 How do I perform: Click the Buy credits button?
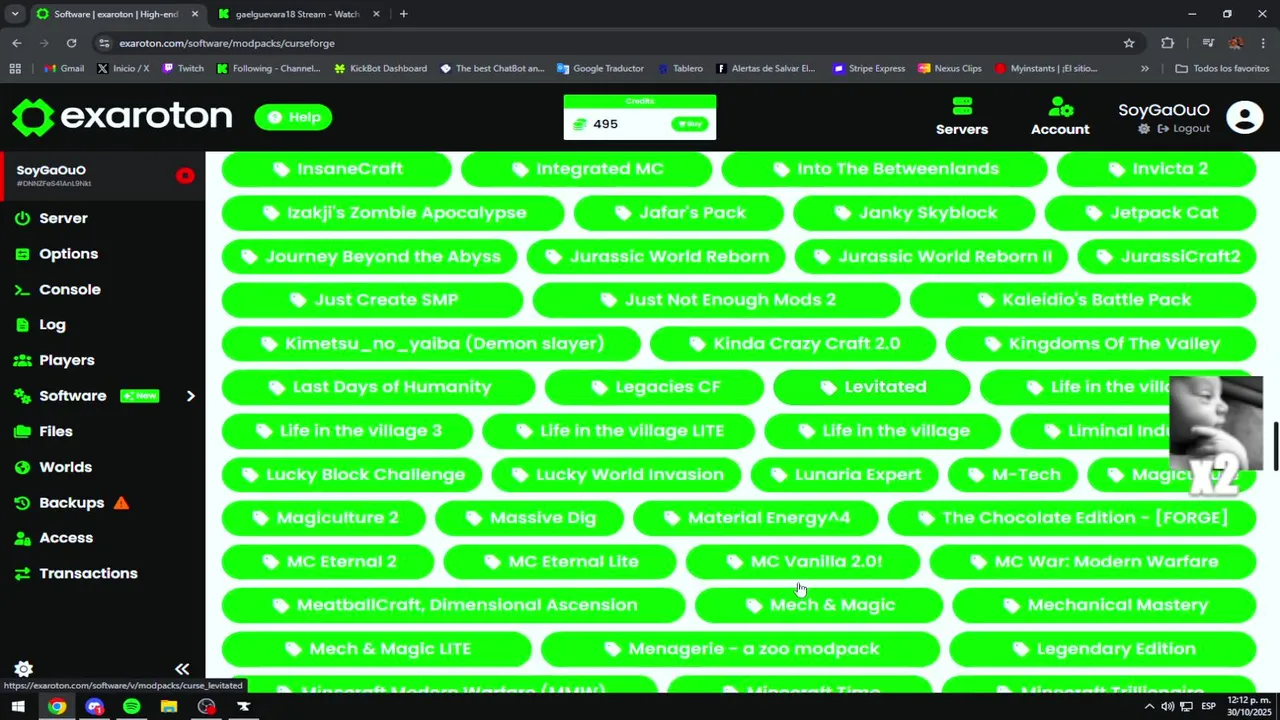pos(691,124)
